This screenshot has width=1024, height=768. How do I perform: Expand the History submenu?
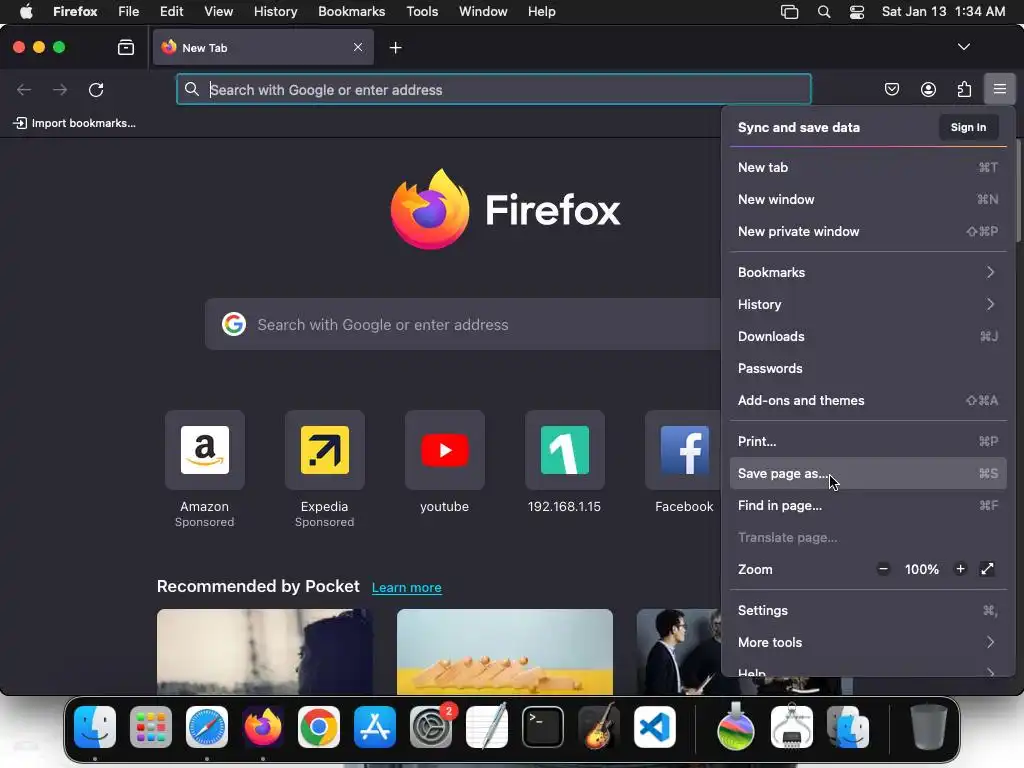pos(868,304)
